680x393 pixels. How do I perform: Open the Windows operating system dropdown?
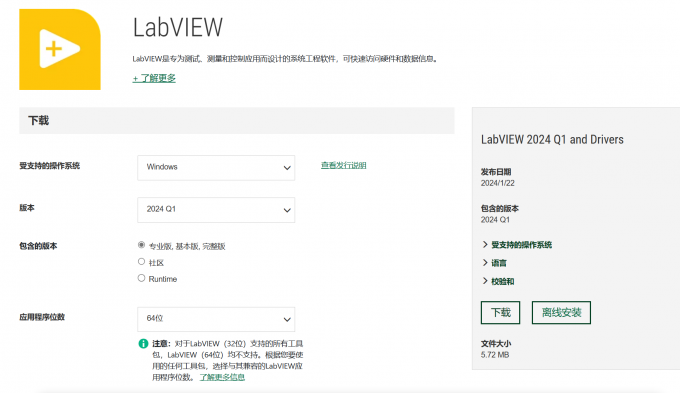(x=216, y=167)
